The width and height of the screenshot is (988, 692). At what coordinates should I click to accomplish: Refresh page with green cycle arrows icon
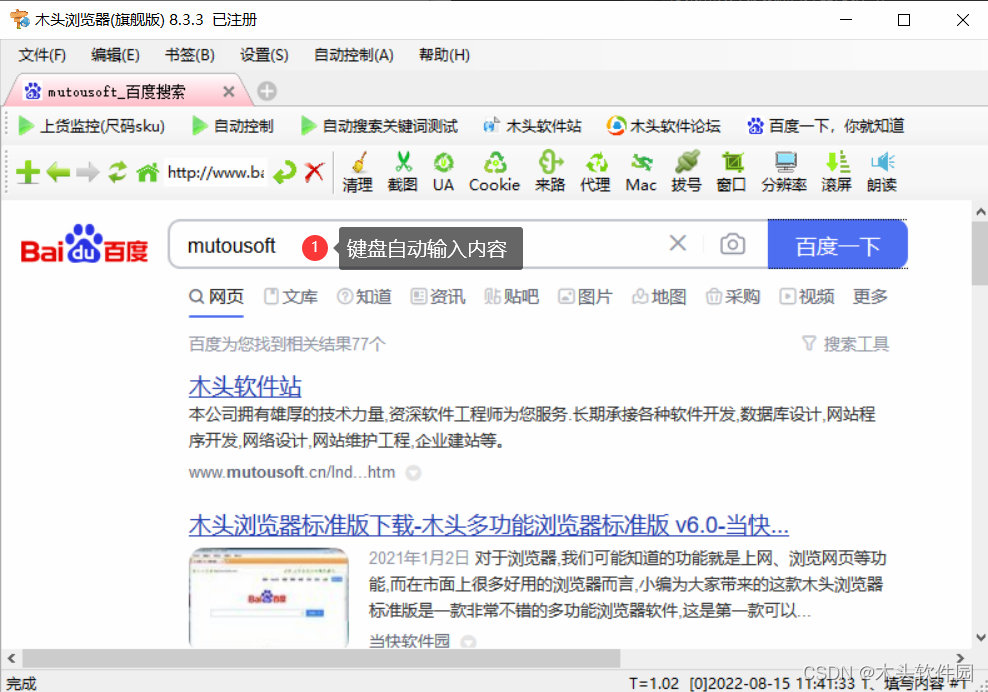(117, 171)
